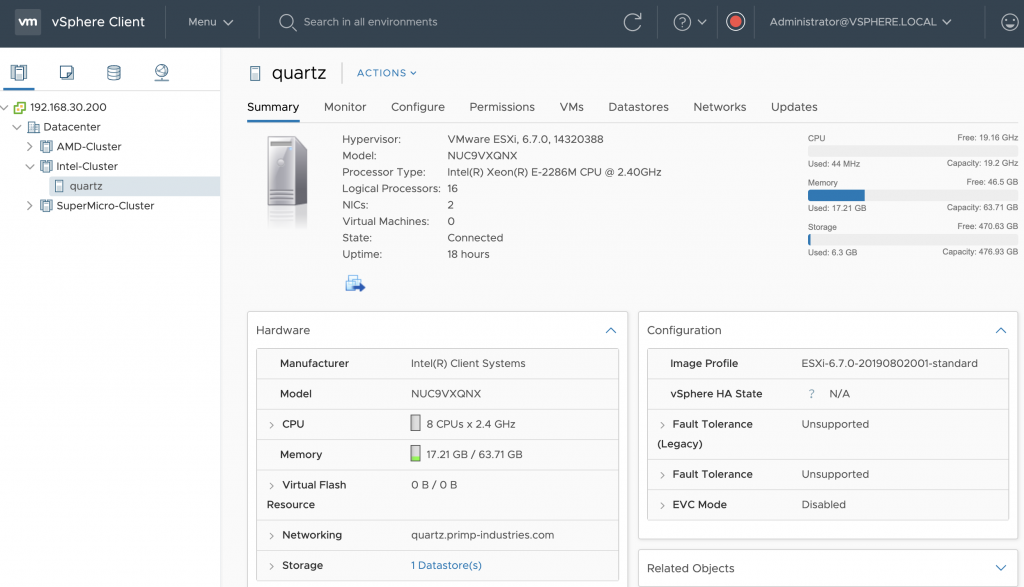Click the SuperMicro-Cluster cluster icon

click(x=46, y=206)
